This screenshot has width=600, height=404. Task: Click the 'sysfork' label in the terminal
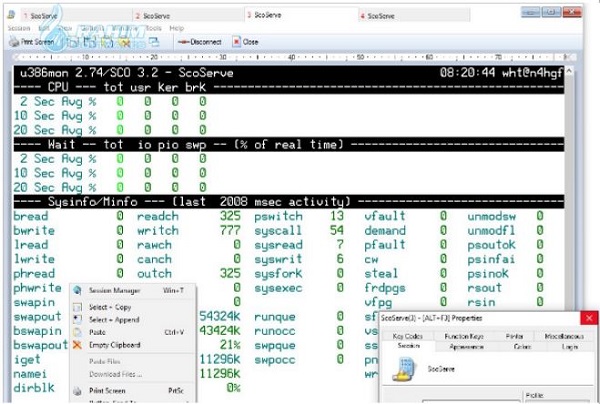coord(278,274)
